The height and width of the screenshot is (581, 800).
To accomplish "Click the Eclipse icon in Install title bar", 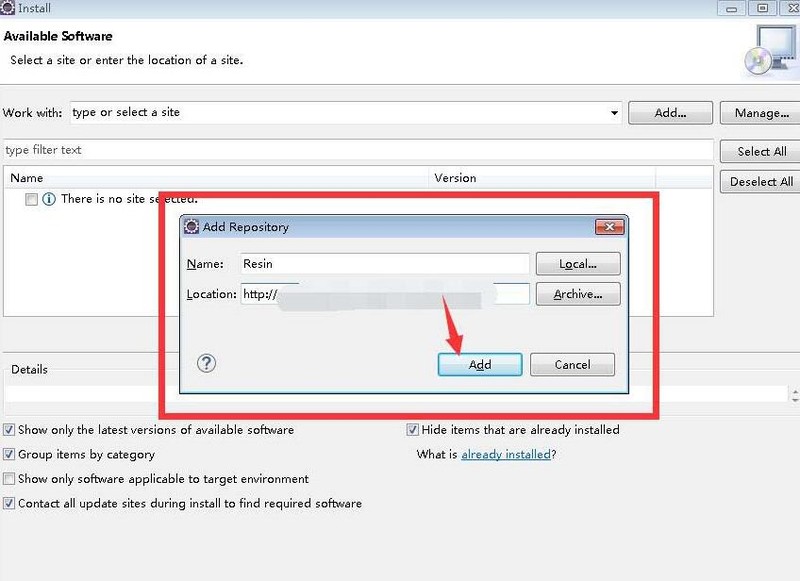I will 9,8.
